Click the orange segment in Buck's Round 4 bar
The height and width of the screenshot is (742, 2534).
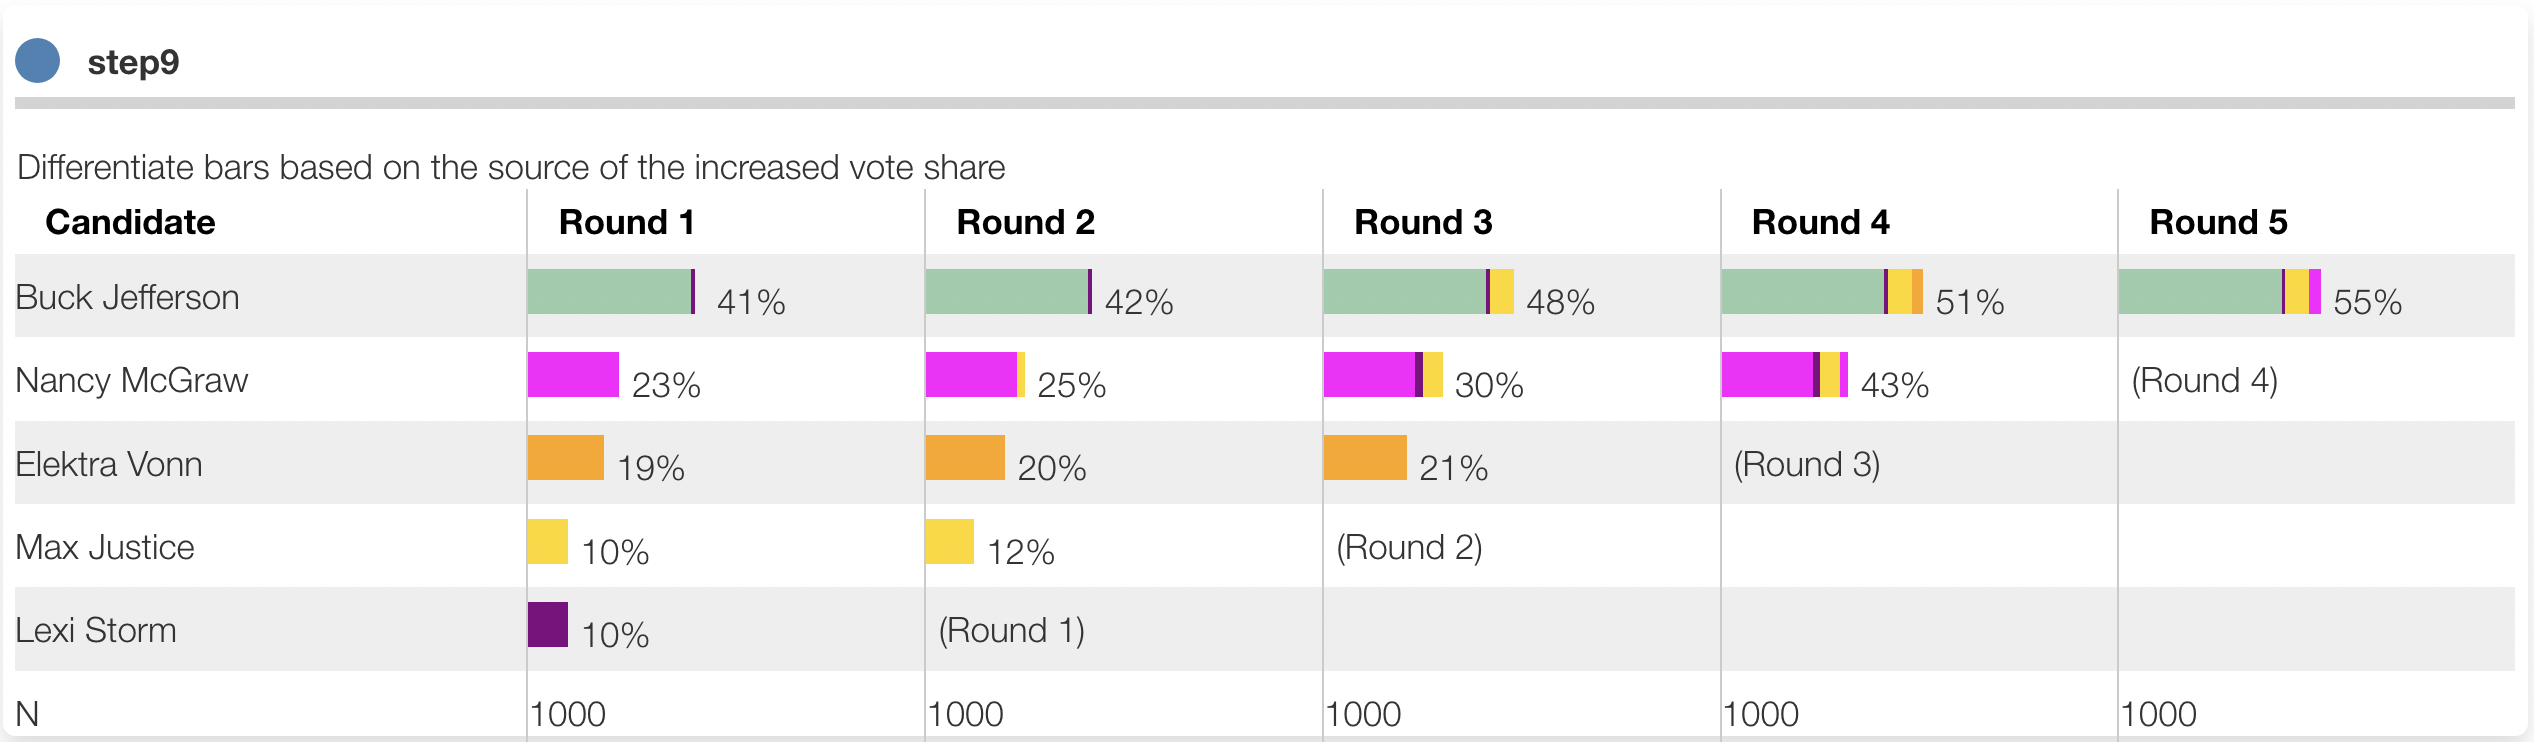pos(1917,292)
